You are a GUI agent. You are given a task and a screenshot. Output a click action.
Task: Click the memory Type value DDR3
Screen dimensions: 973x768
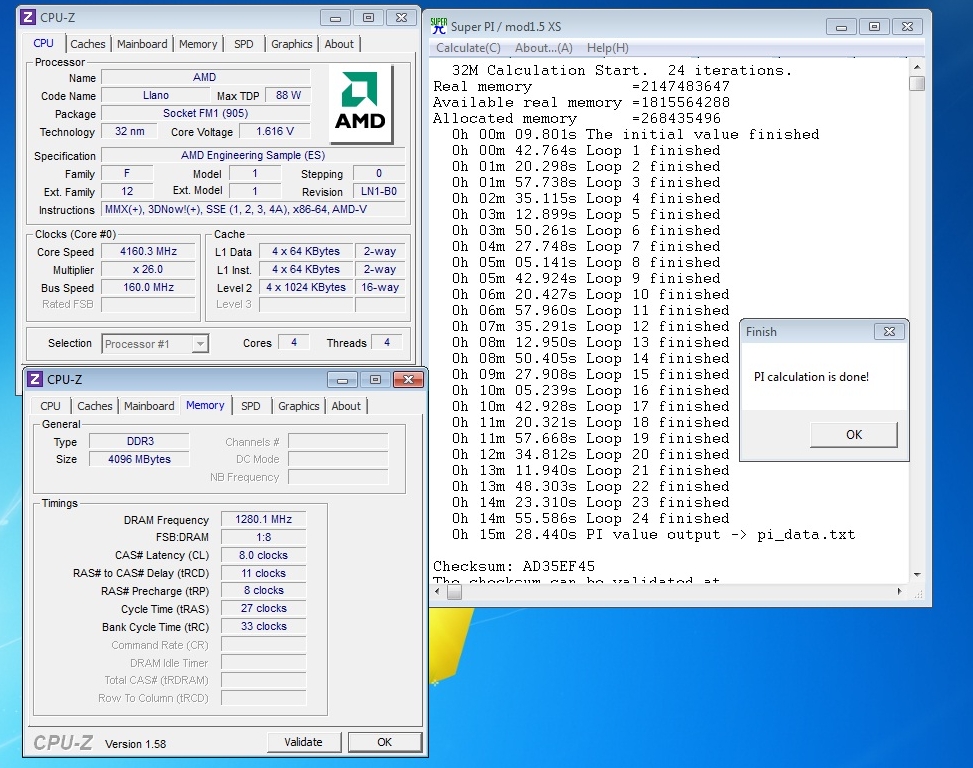tap(140, 441)
